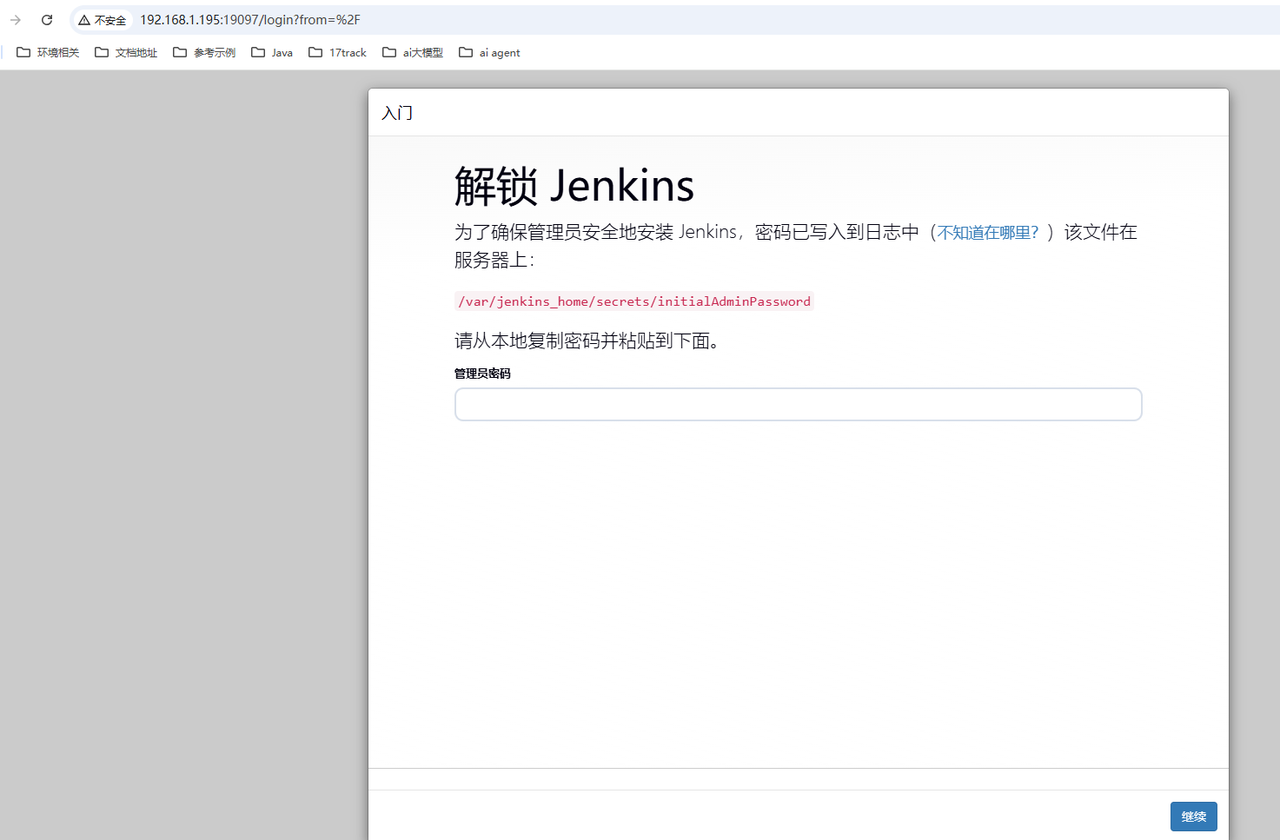Click the address bar URL 192.168.1.195:19097
The image size is (1280, 840).
[250, 20]
